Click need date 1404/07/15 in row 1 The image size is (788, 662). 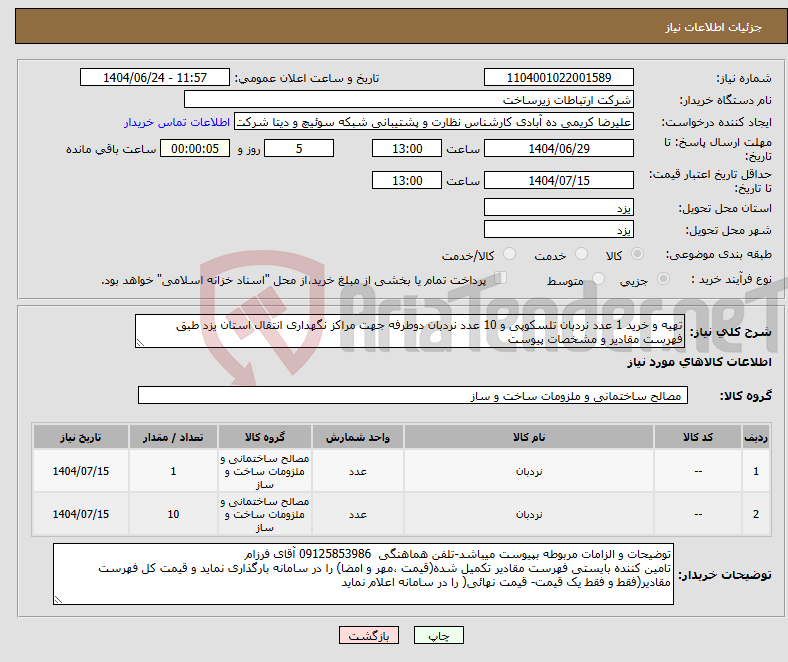(x=81, y=471)
